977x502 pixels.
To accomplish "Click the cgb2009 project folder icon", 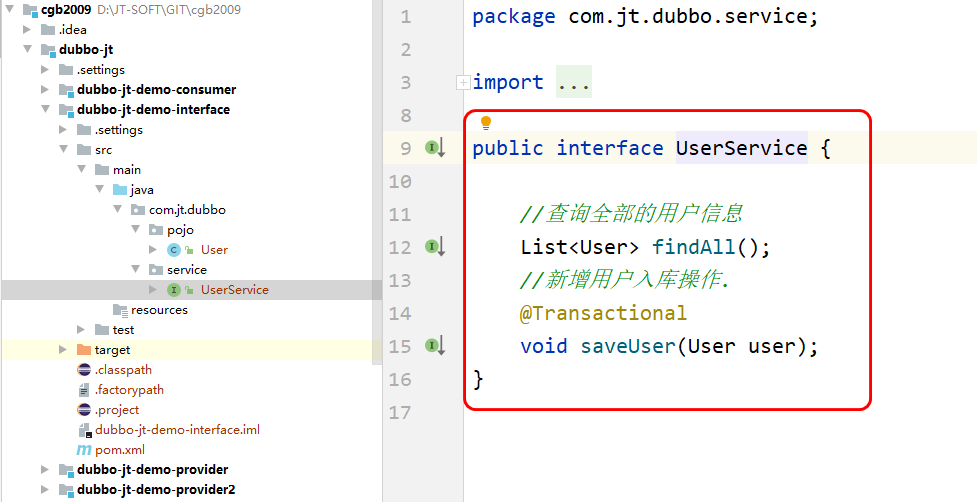I will pyautogui.click(x=31, y=10).
